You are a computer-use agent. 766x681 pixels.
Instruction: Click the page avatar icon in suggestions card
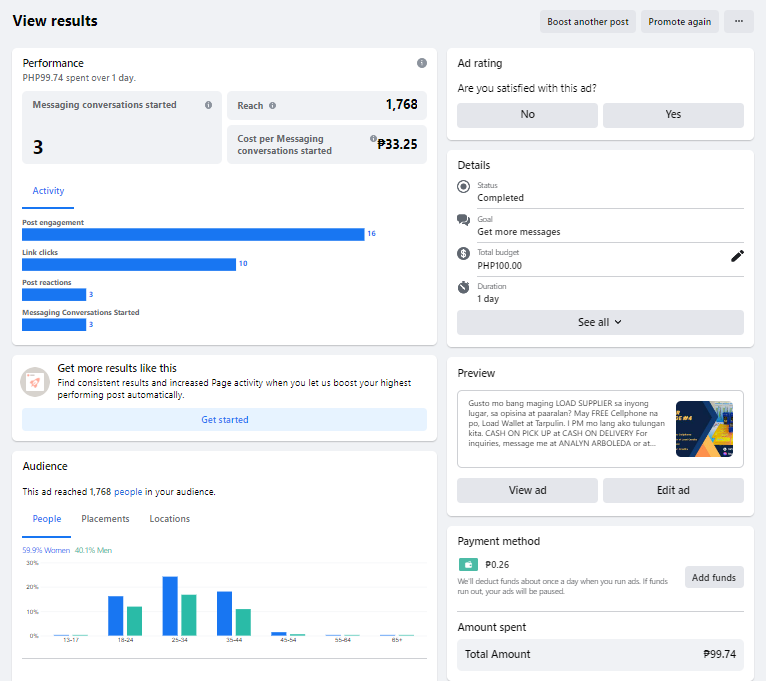click(x=35, y=381)
